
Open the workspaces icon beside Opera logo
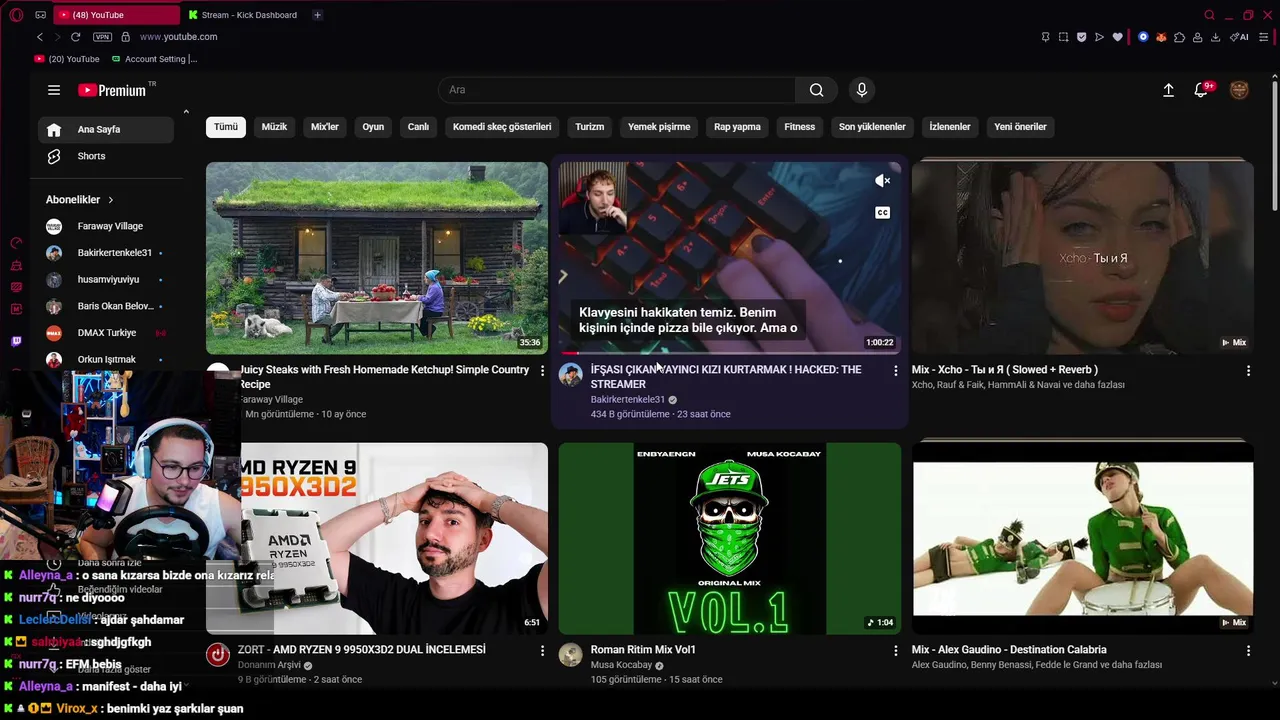point(40,15)
